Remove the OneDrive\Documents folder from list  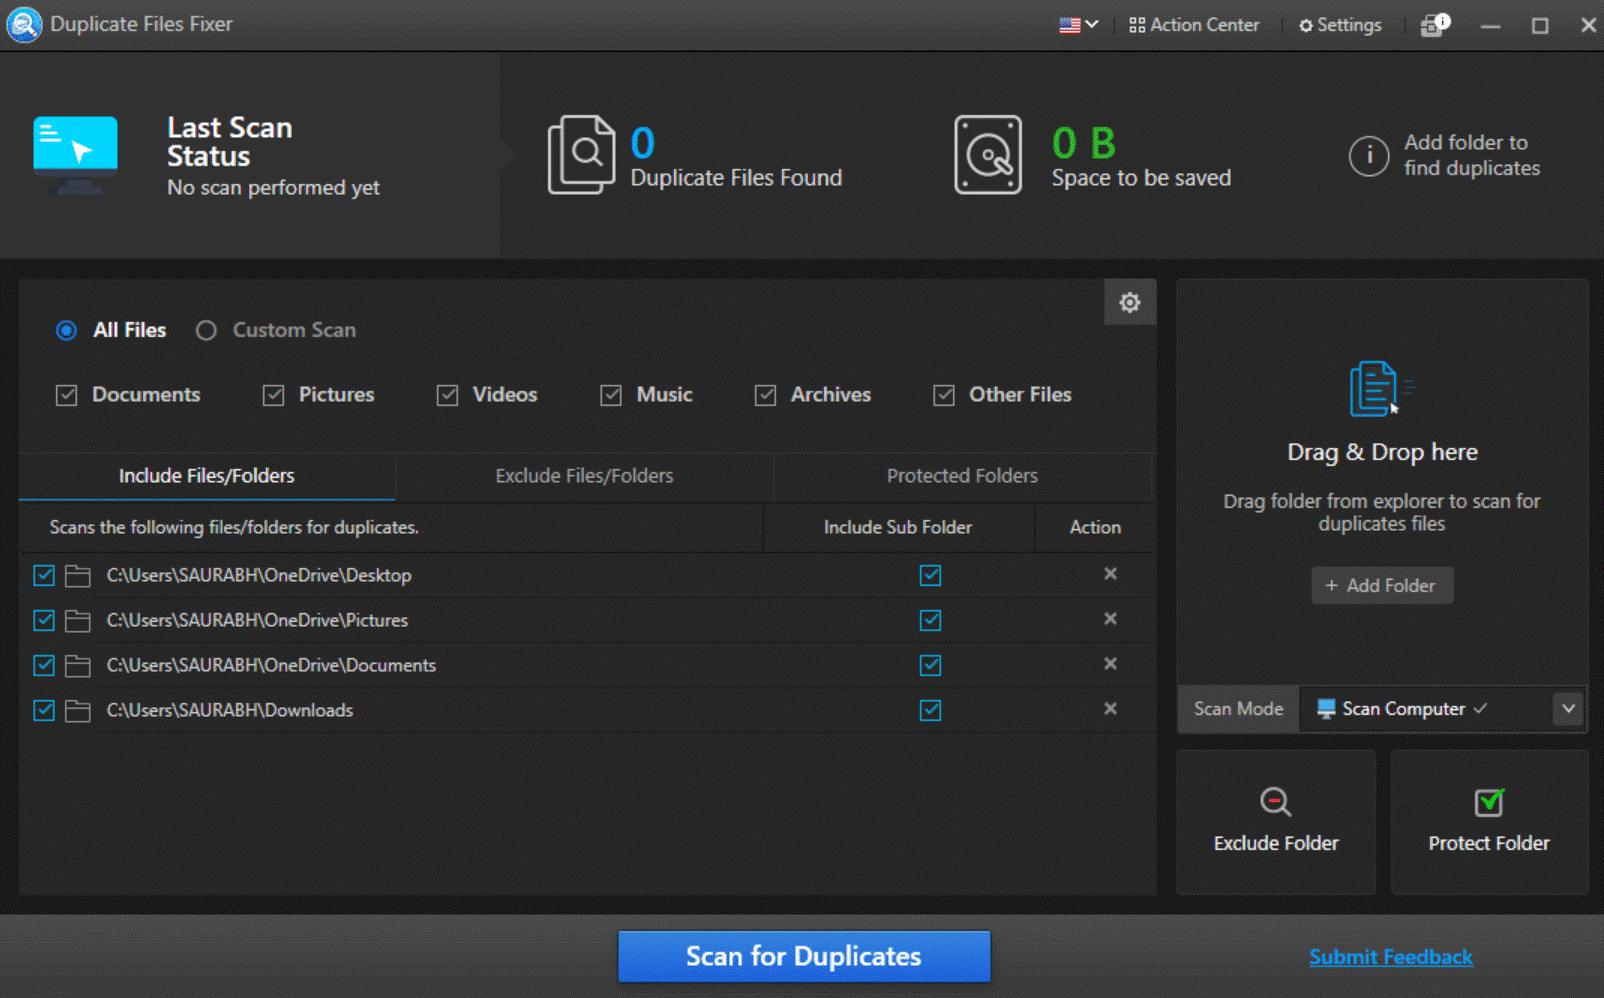(x=1110, y=664)
